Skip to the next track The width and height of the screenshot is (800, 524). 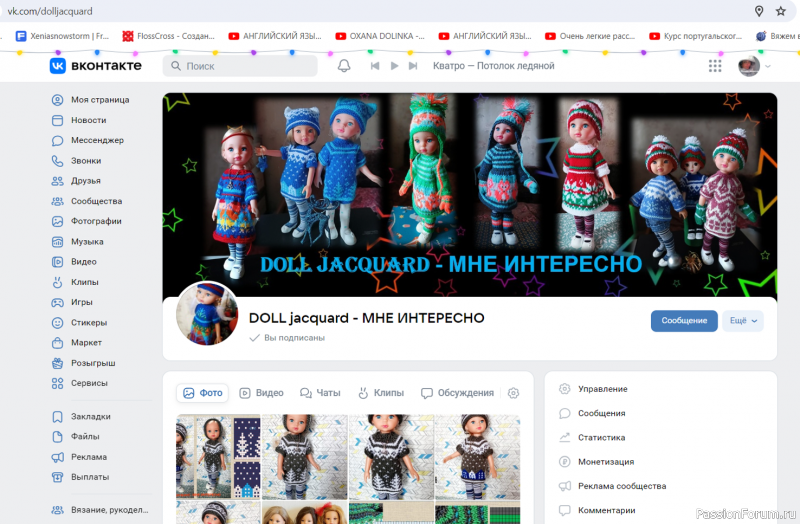tap(414, 66)
